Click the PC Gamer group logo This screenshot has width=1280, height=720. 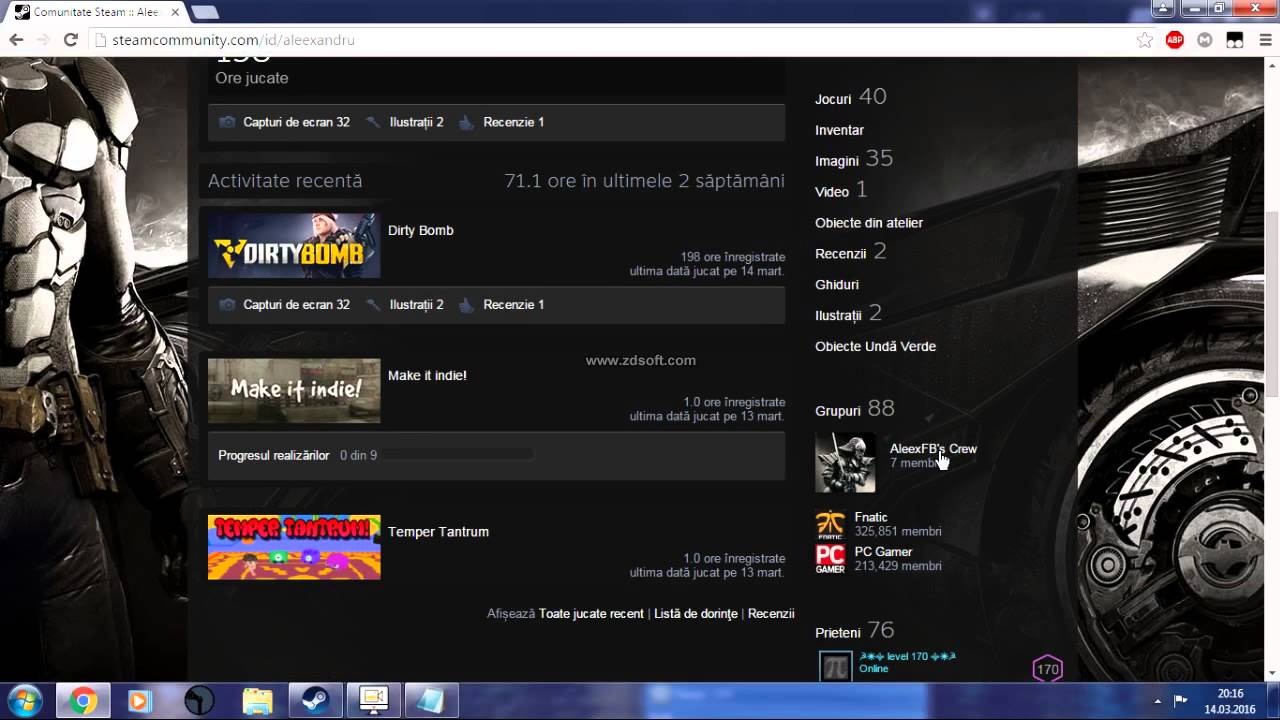830,559
